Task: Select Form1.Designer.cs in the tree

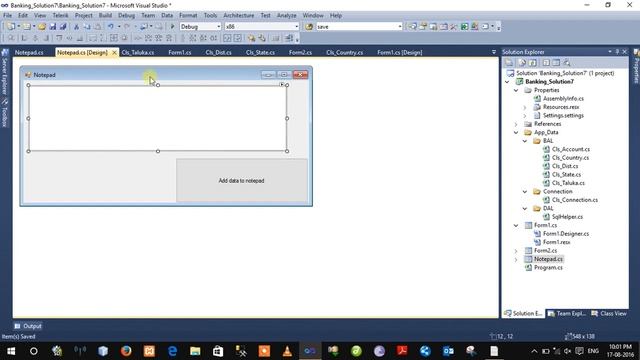Action: (566, 234)
